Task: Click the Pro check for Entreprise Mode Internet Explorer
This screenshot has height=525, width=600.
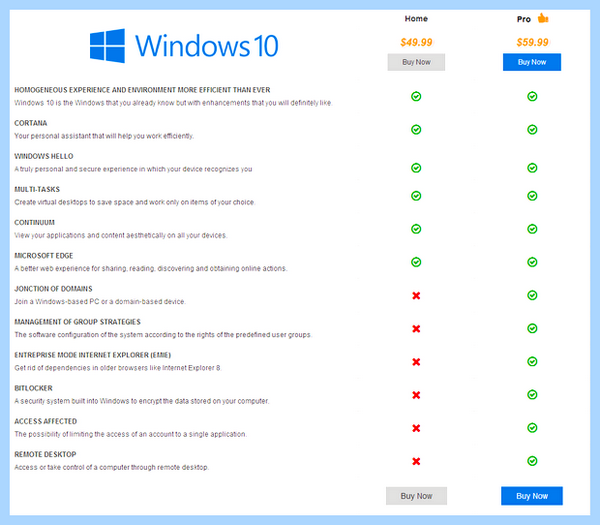Action: coord(532,361)
